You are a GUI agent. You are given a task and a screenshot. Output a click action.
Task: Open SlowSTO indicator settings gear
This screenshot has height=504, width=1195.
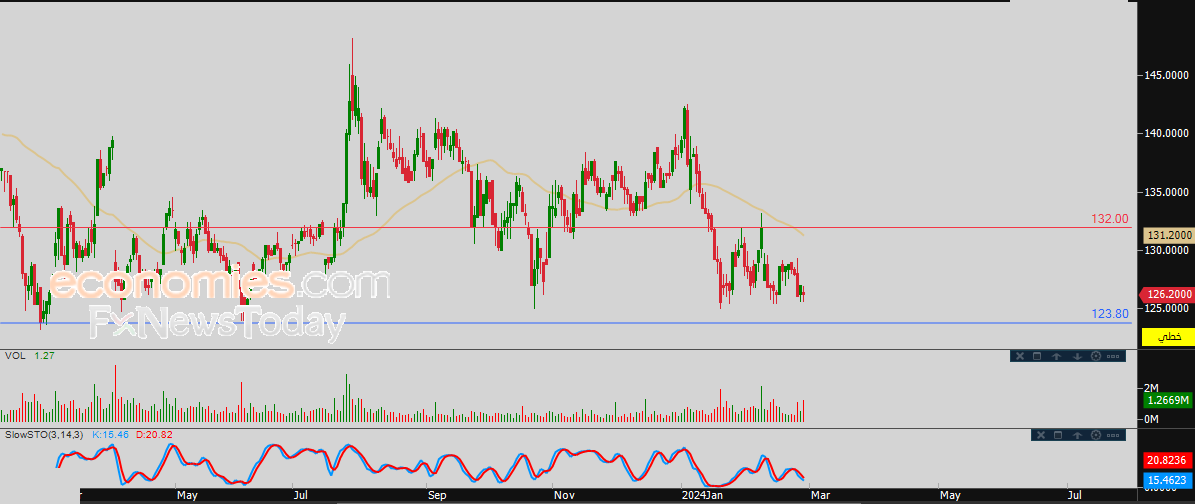pyautogui.click(x=1096, y=435)
